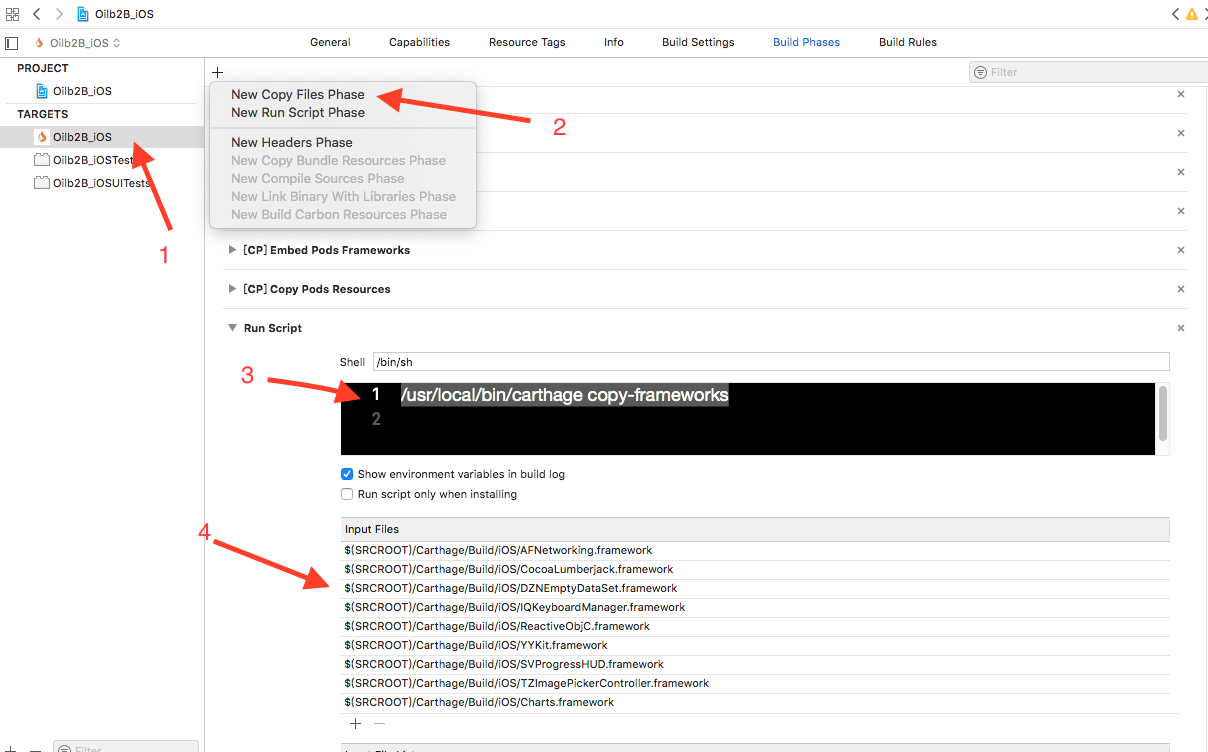This screenshot has width=1208, height=752.
Task: Enable Run script only when installing
Action: click(347, 494)
